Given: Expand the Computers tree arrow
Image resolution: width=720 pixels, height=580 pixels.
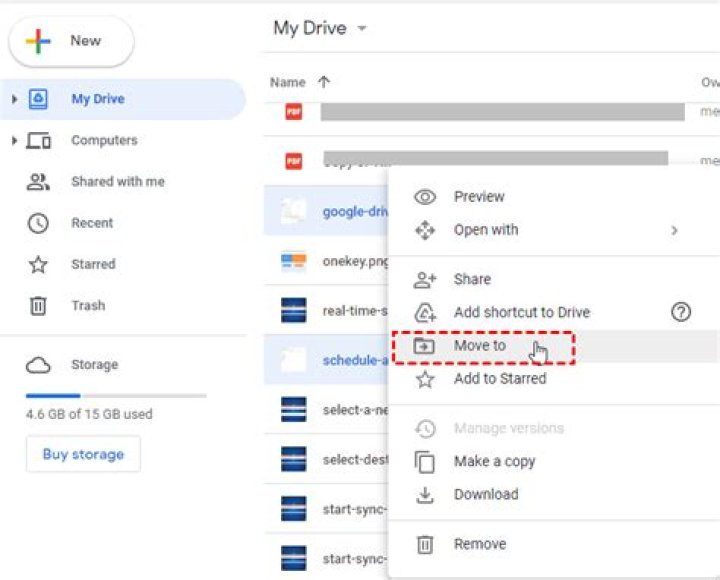Looking at the screenshot, I should (14, 141).
